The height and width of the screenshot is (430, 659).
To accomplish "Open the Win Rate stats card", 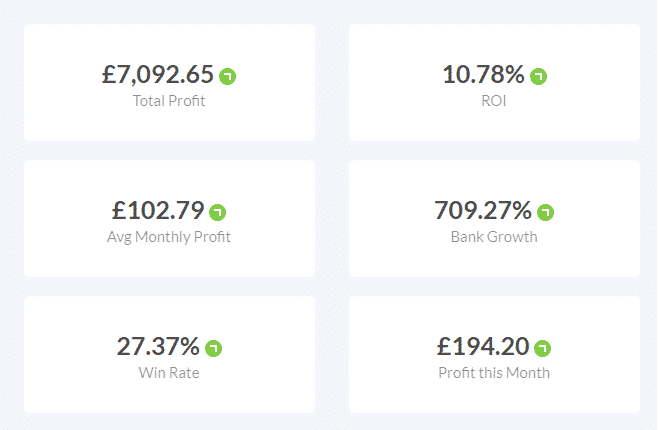I will pyautogui.click(x=169, y=354).
